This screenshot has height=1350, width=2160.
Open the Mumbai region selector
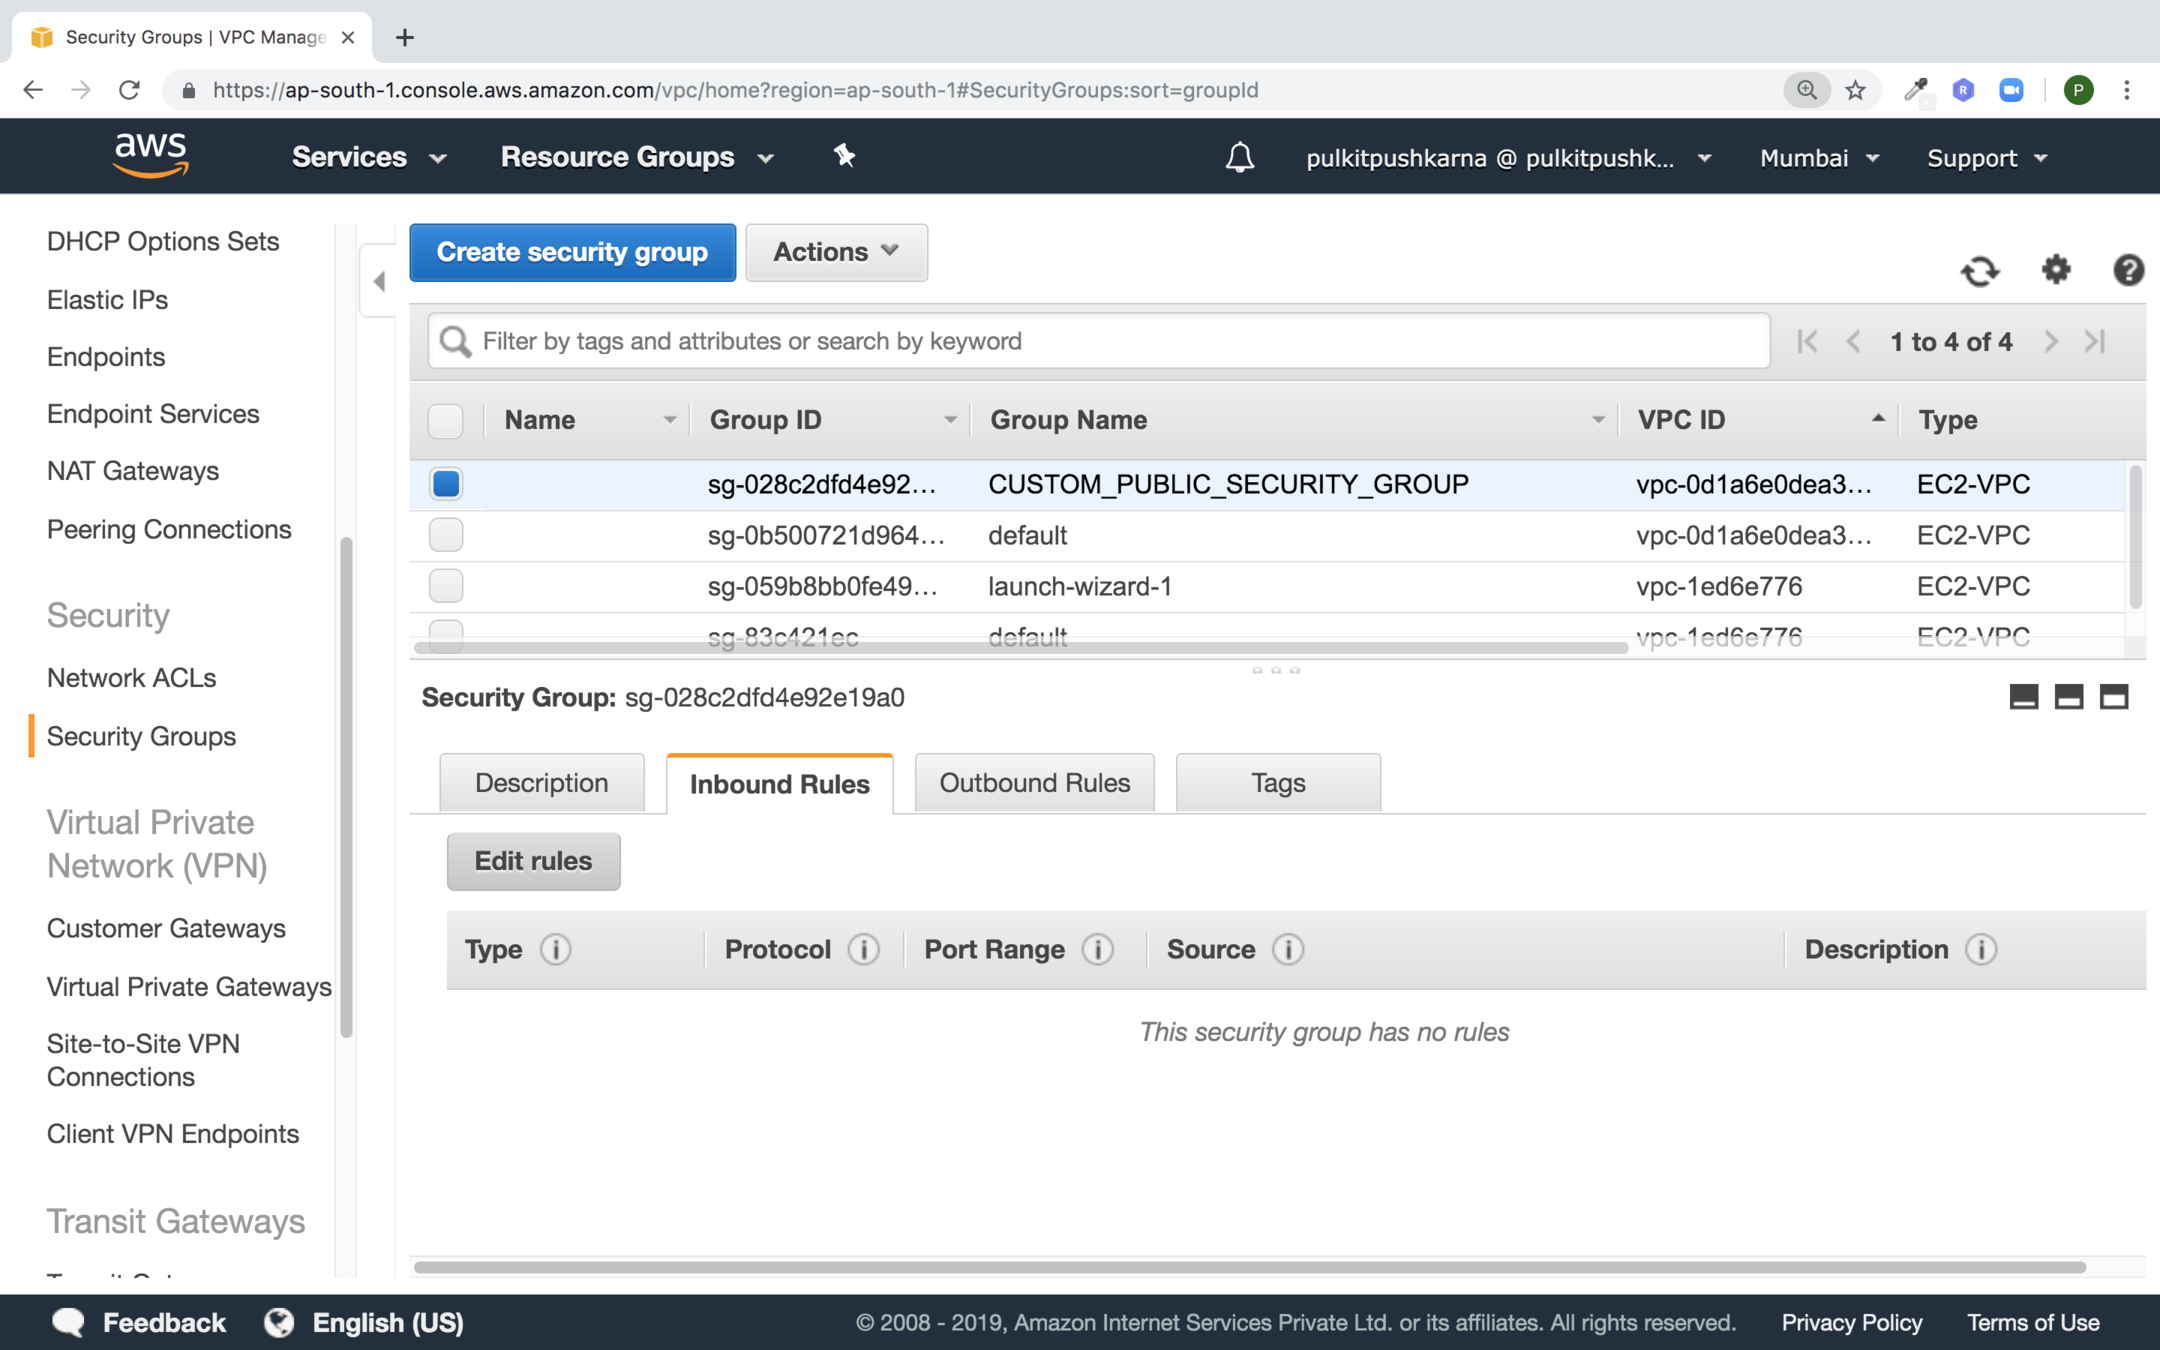pyautogui.click(x=1818, y=158)
